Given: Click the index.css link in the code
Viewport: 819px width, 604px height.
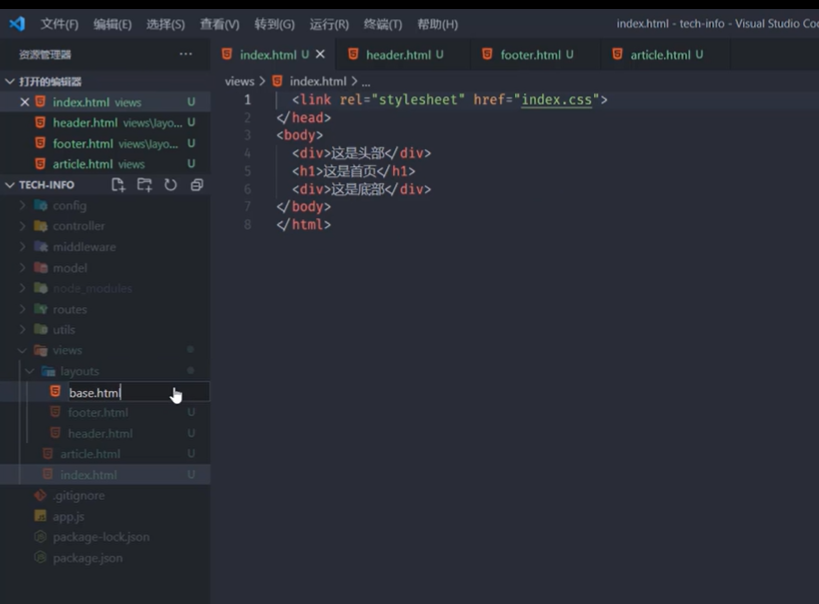Looking at the screenshot, I should click(x=556, y=99).
